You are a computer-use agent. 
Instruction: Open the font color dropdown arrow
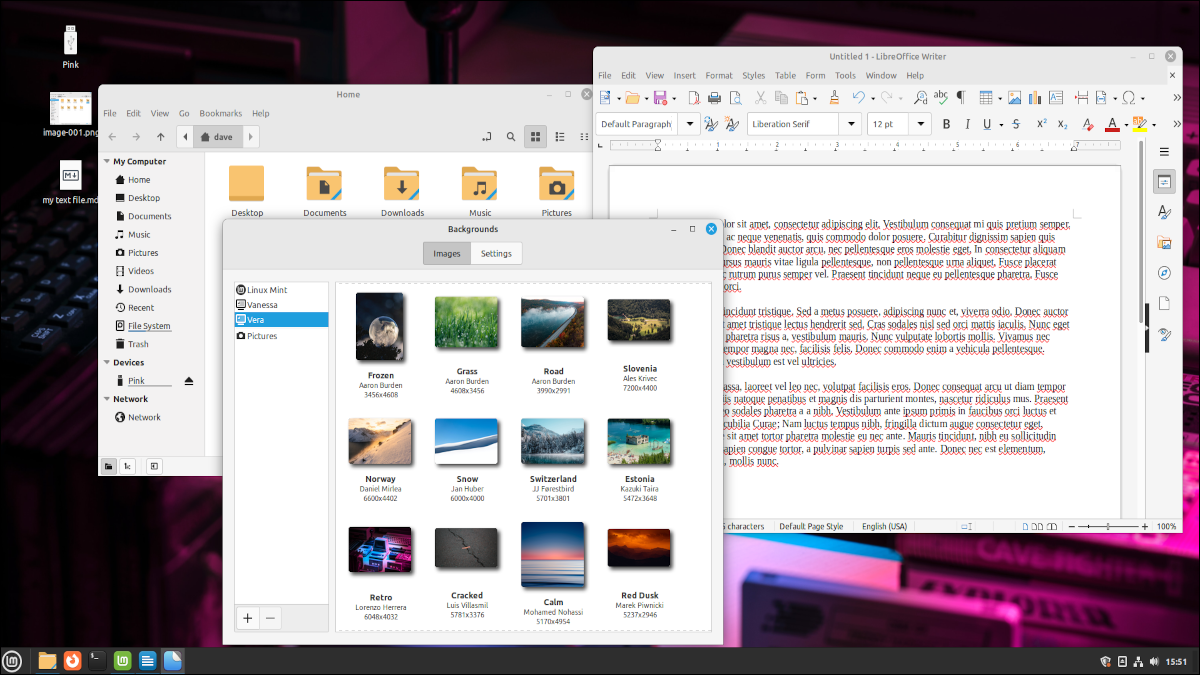1126,125
